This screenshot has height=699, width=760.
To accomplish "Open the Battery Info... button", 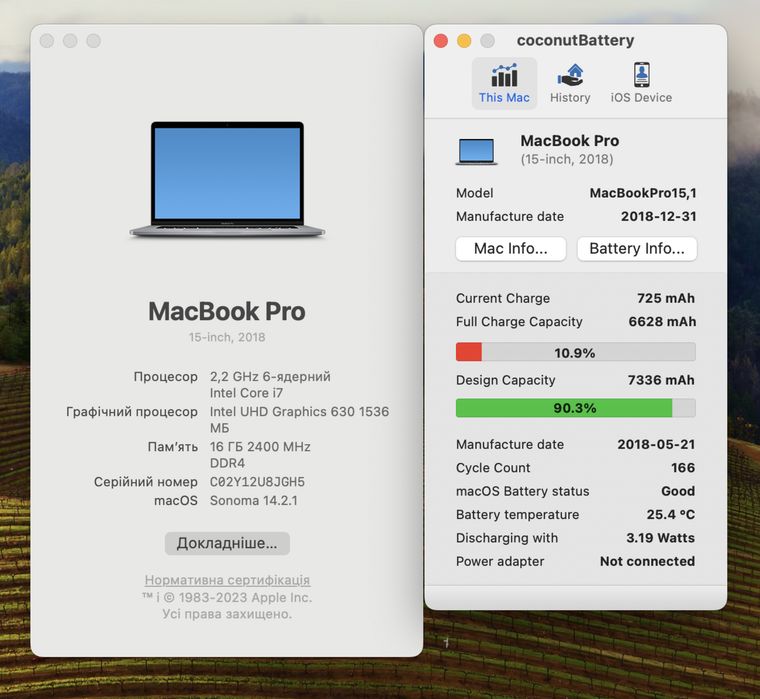I will (637, 249).
